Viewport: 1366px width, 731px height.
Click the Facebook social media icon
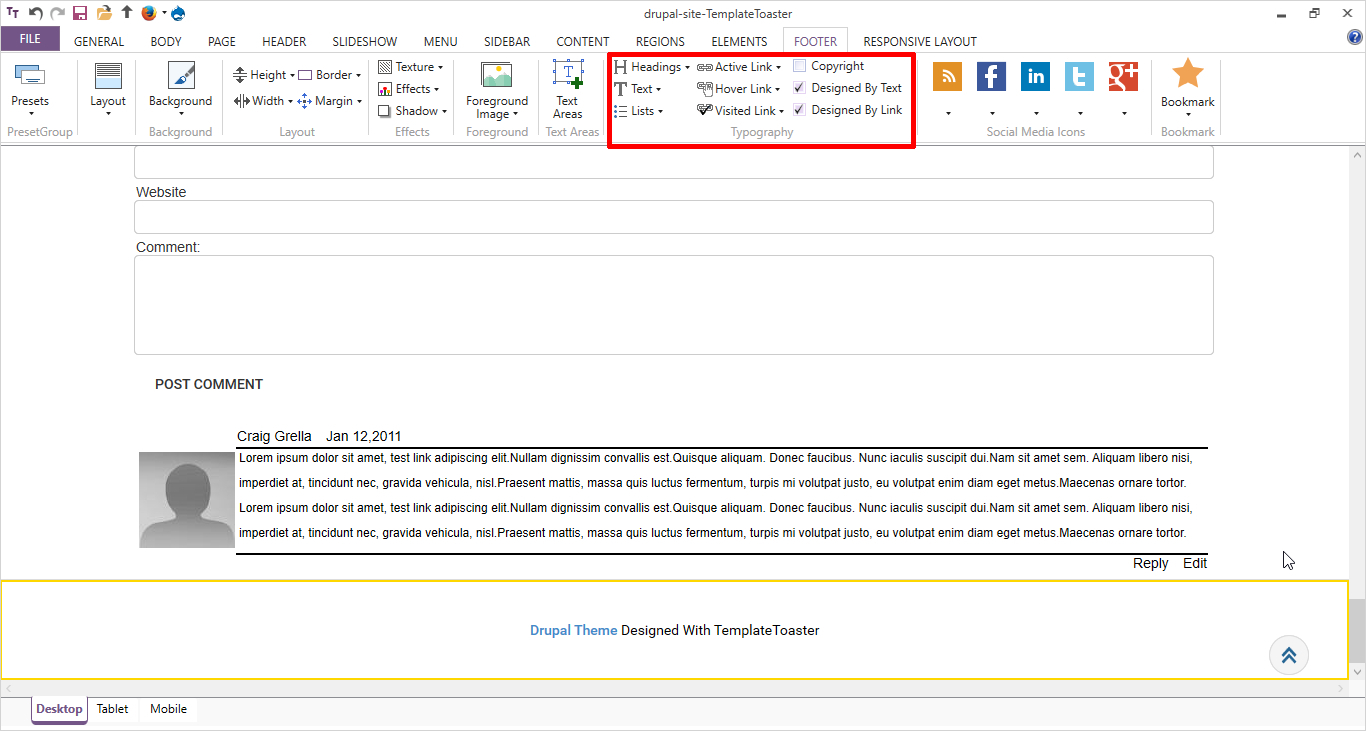click(x=991, y=77)
